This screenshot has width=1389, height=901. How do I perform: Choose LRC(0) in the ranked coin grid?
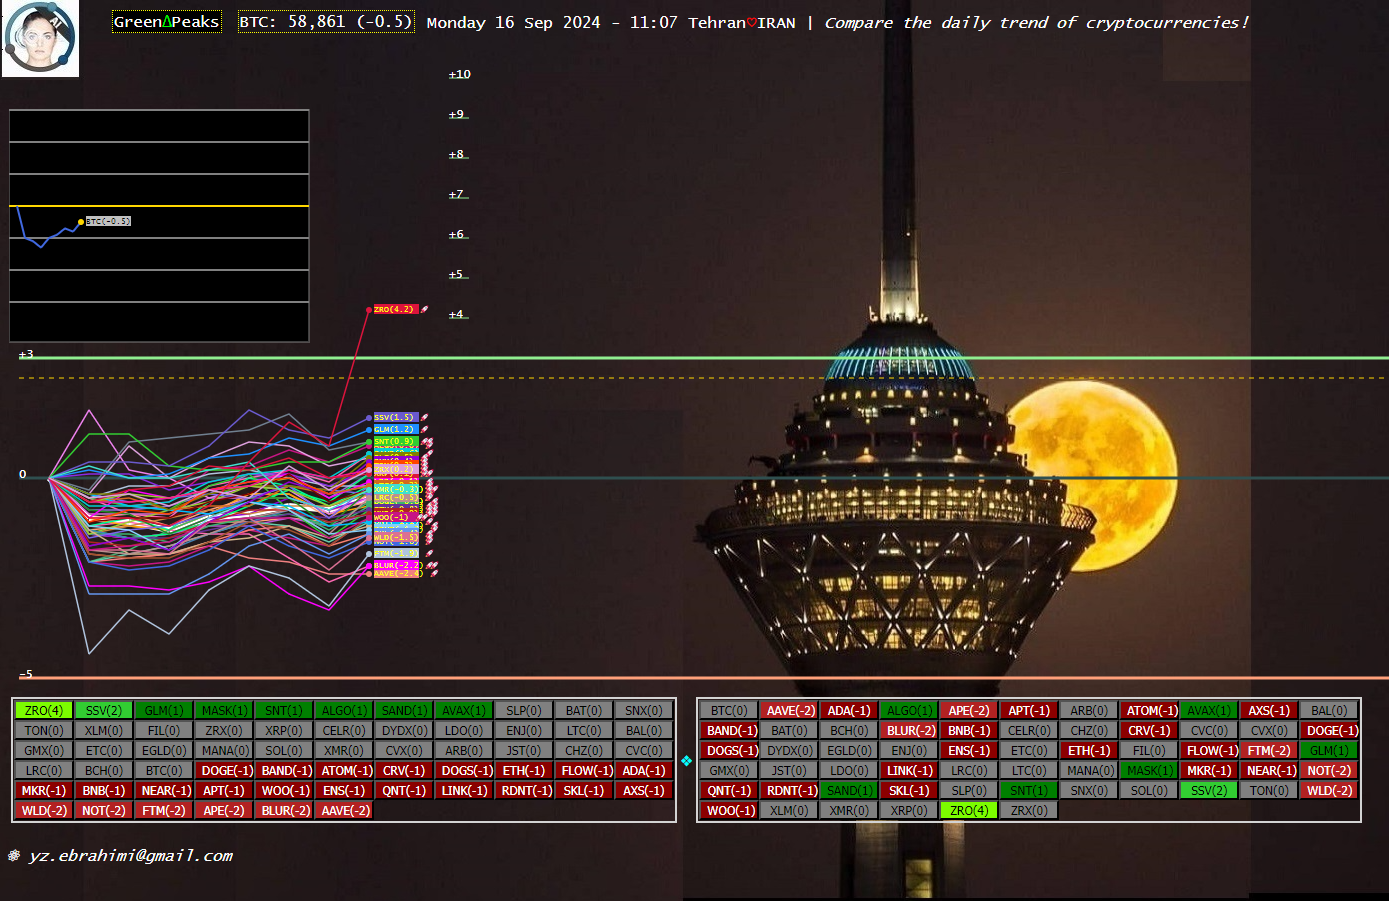point(44,771)
